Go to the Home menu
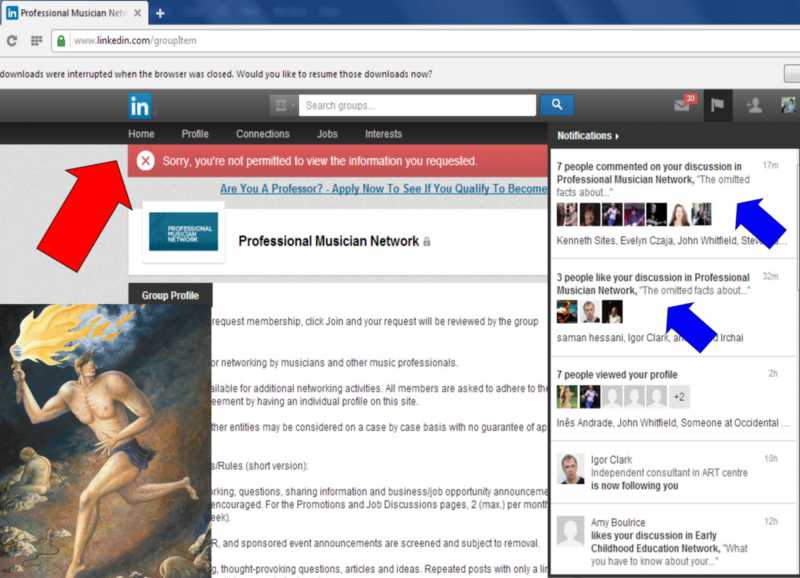This screenshot has width=800, height=578. 141,134
